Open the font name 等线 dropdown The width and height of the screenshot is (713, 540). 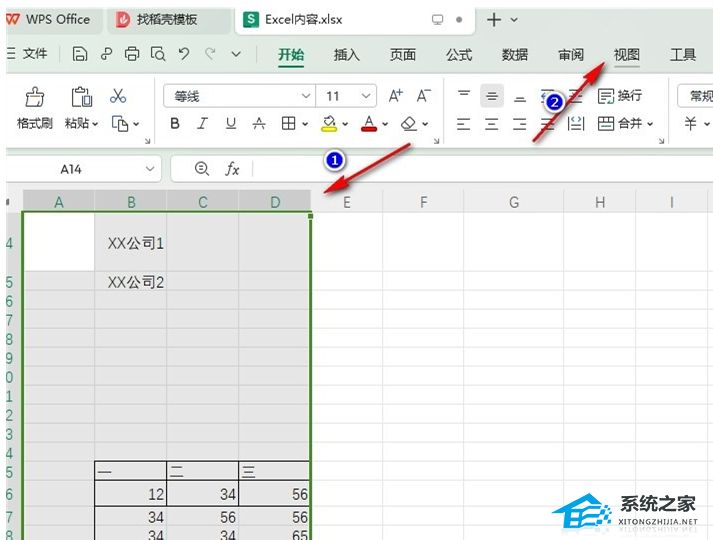[306, 96]
